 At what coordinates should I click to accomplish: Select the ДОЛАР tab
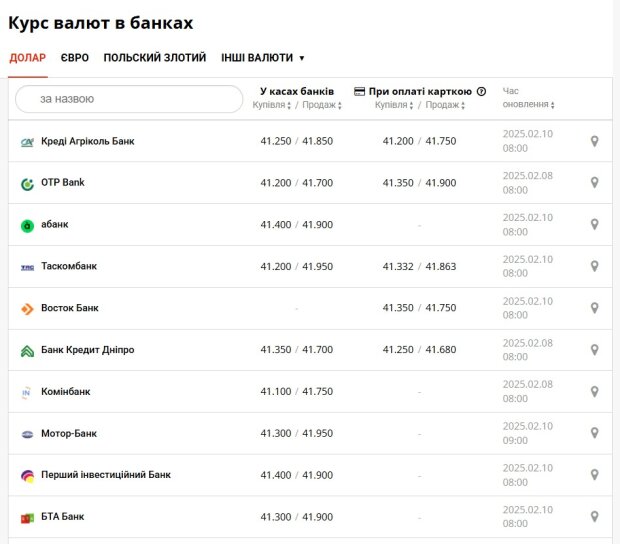coord(28,58)
